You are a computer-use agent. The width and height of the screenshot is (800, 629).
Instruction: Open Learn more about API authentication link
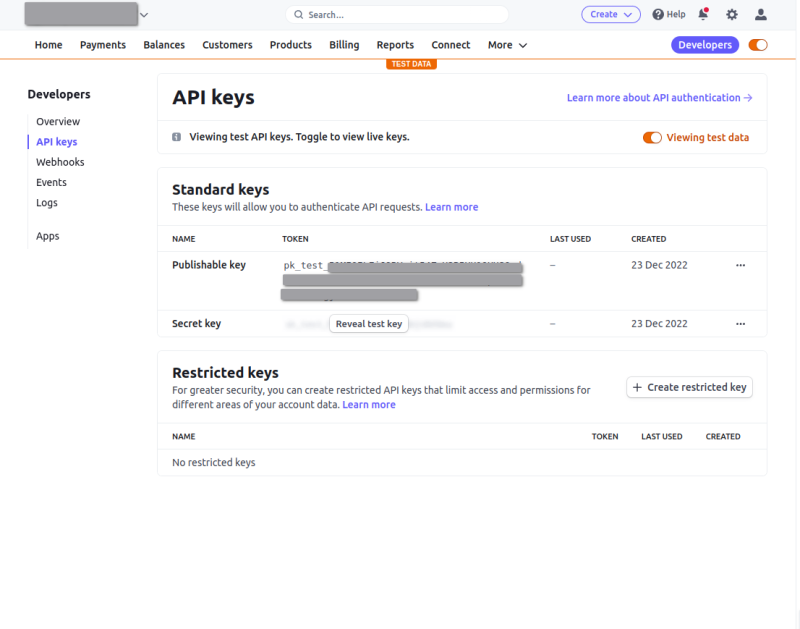pyautogui.click(x=659, y=98)
